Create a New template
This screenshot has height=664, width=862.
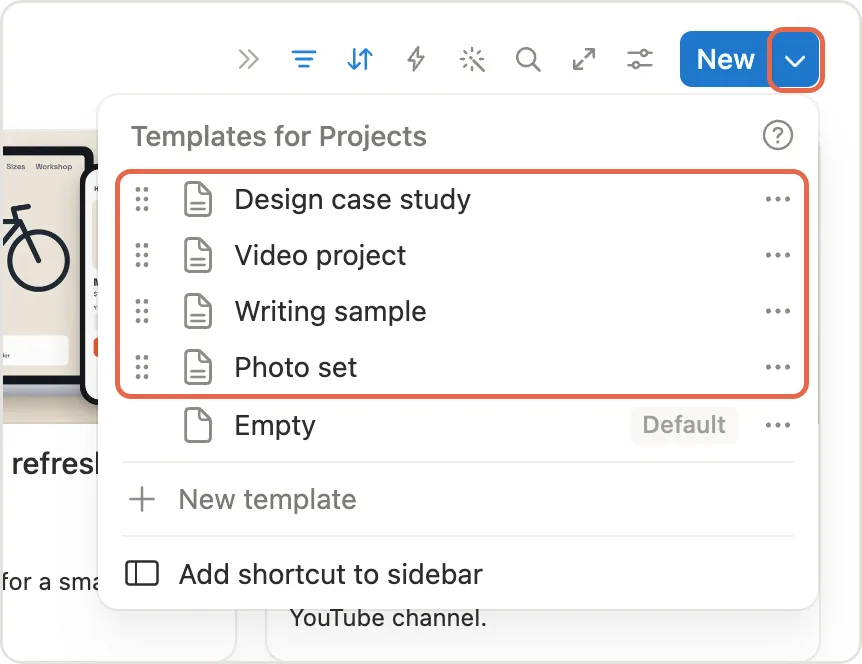point(458,499)
